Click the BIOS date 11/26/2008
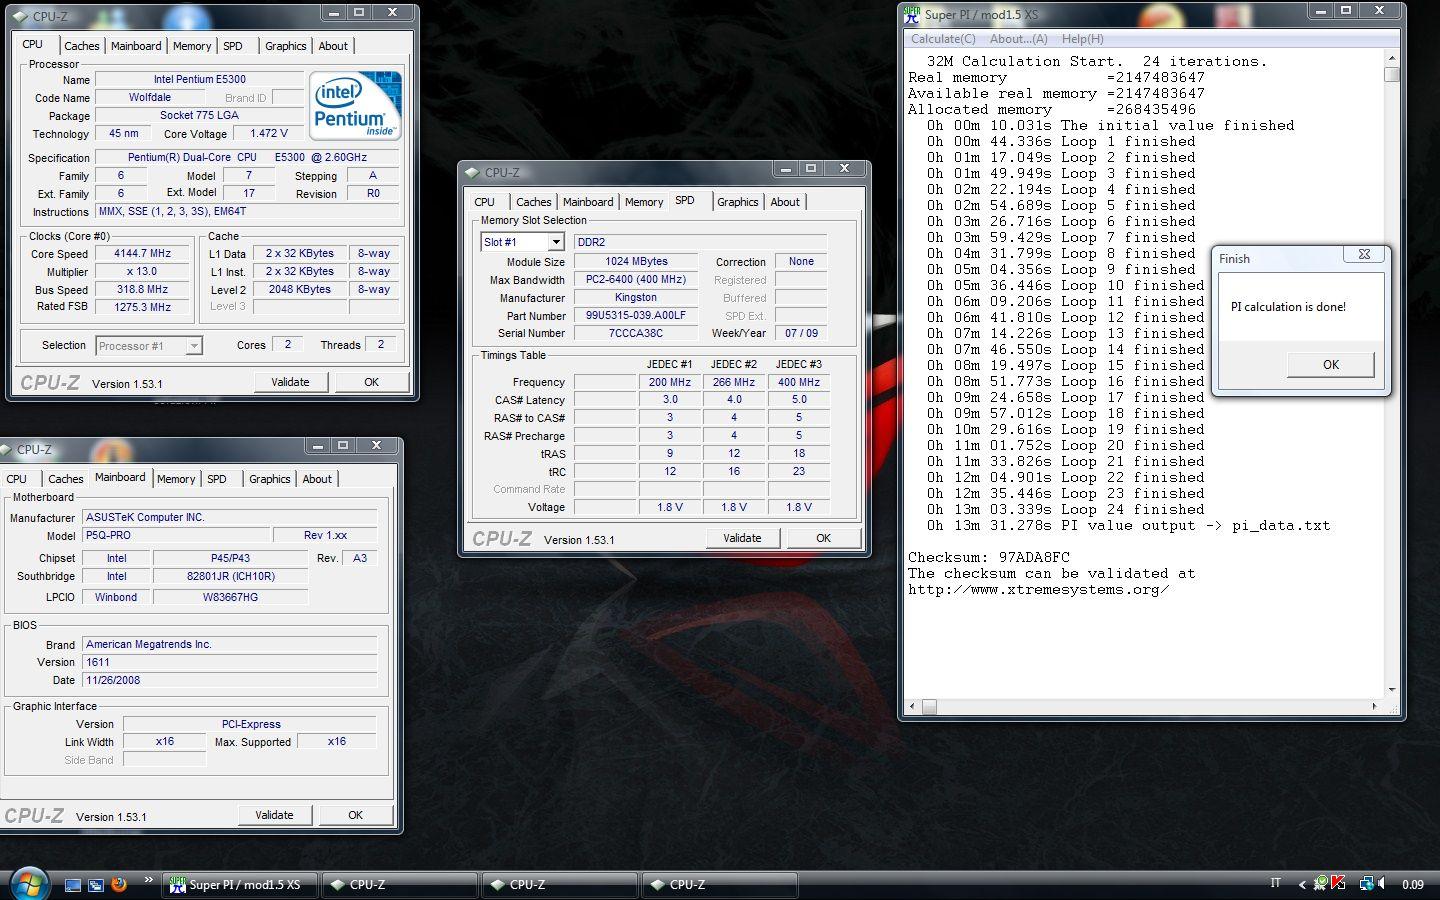1440x900 pixels. click(x=230, y=681)
